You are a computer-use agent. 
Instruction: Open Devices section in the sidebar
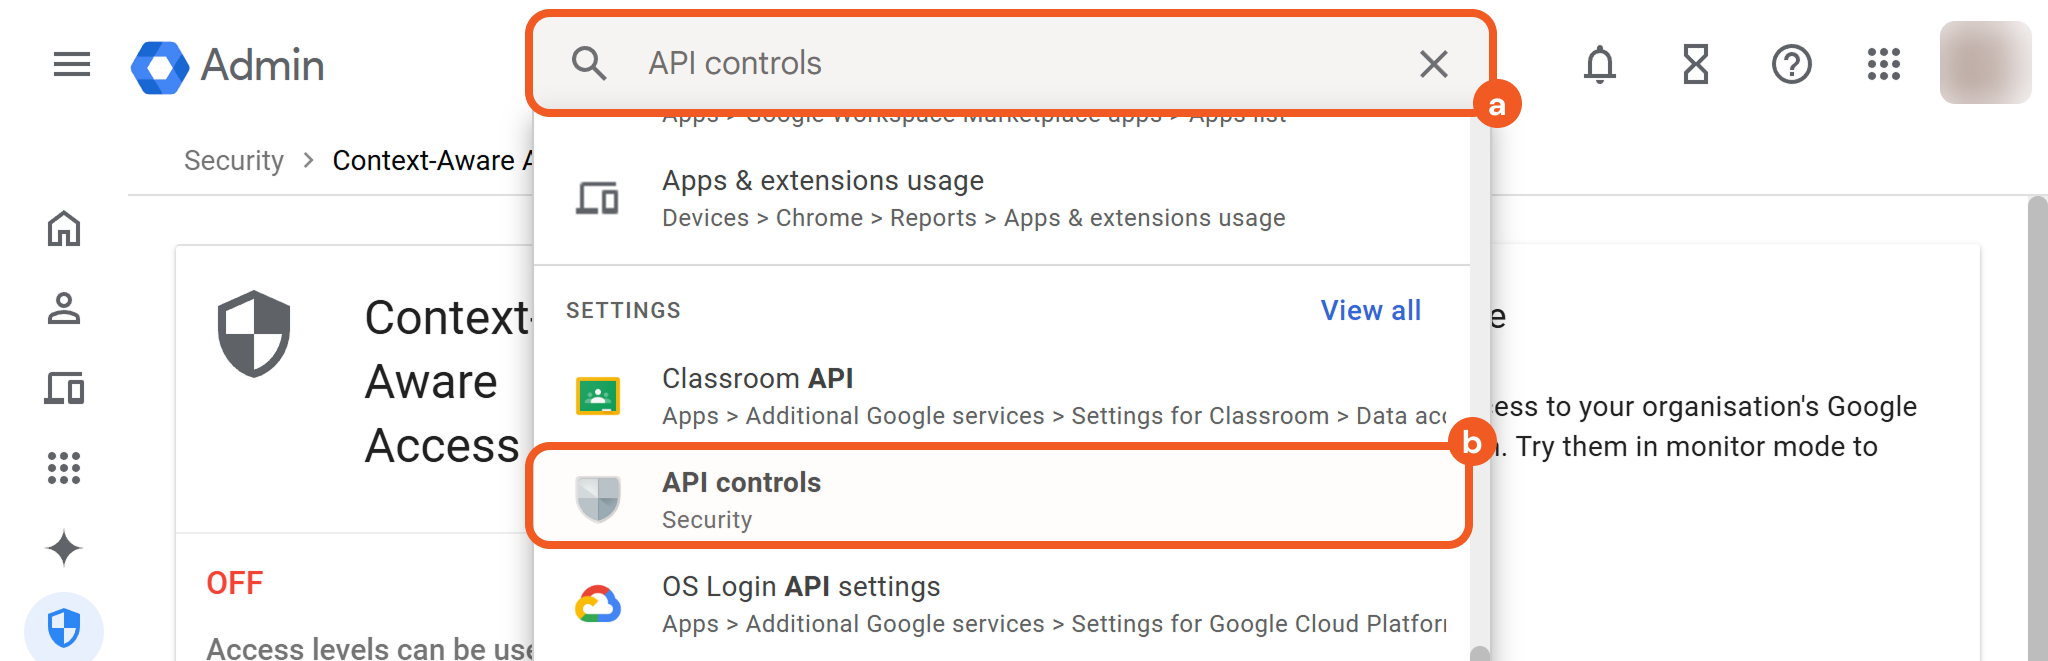[x=64, y=388]
